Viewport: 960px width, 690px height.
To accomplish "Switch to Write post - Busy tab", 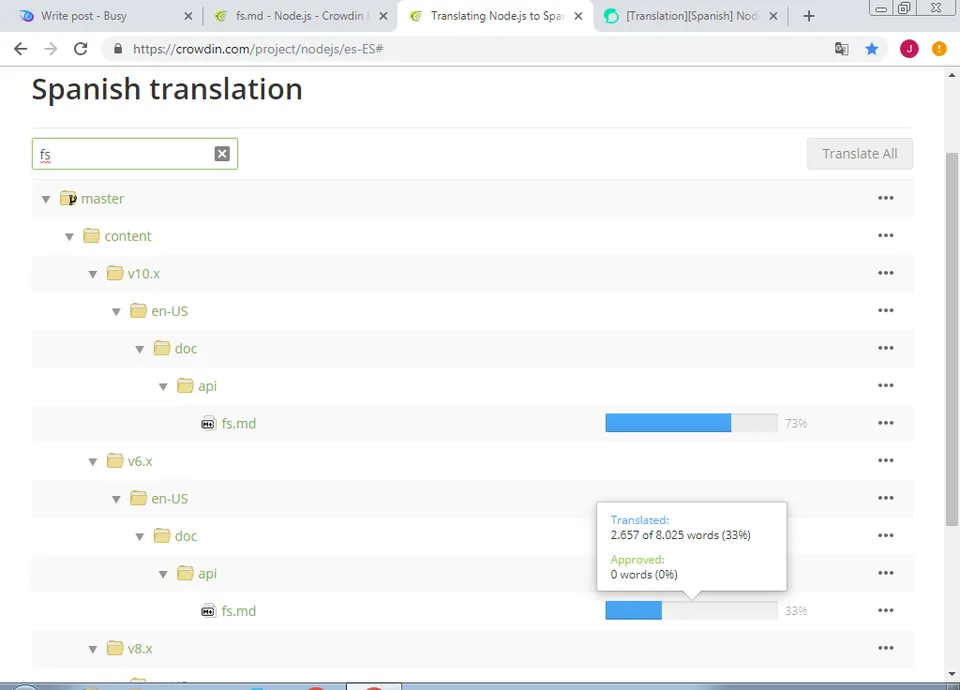I will pyautogui.click(x=100, y=16).
